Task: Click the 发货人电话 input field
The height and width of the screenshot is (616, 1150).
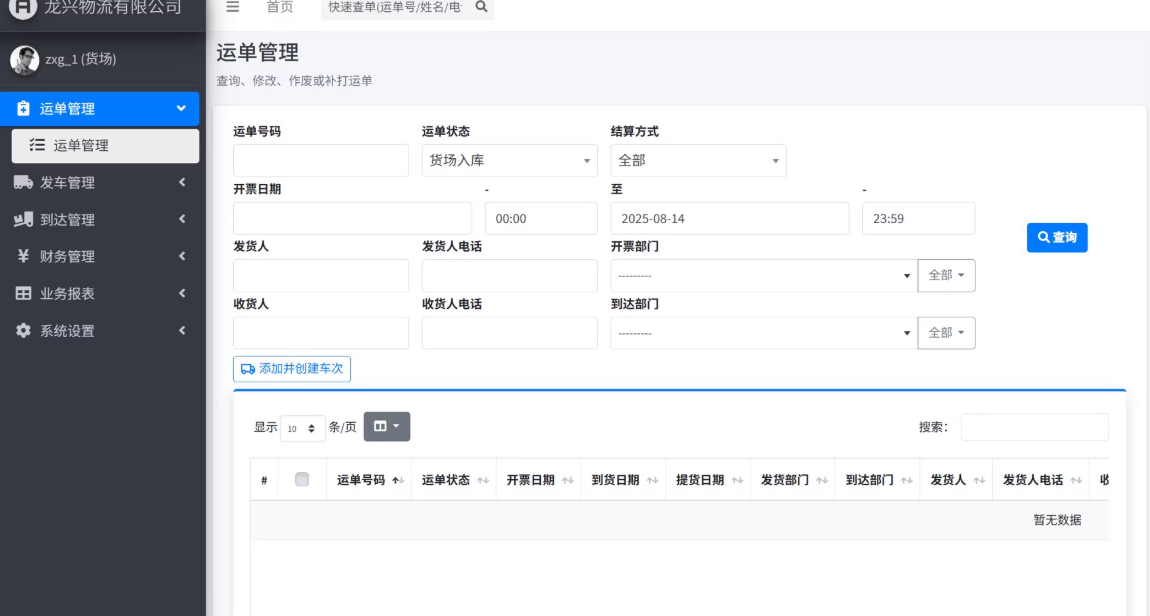Action: 509,276
